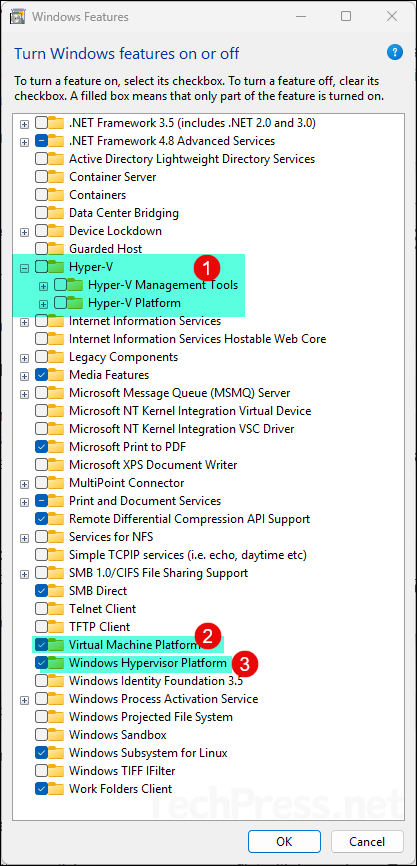Expand the Windows Process Activation Service node
Viewport: 417px width, 866px height.
(24, 700)
